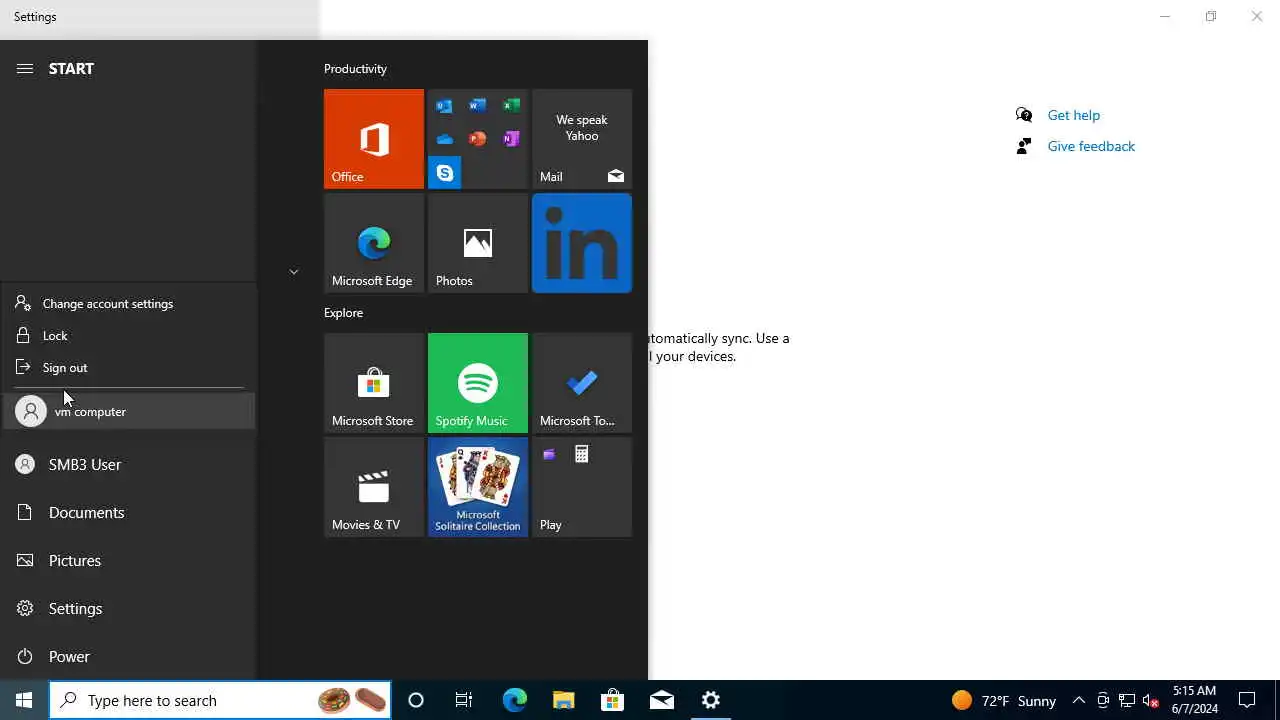Collapse the Start menu hamburger
This screenshot has height=720, width=1280.
25,68
